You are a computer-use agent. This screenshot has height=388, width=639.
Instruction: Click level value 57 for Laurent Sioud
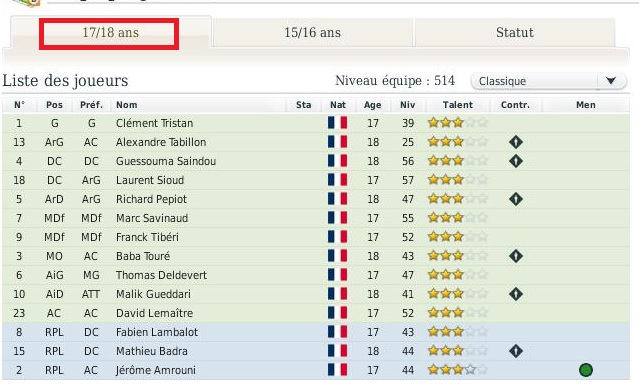408,180
